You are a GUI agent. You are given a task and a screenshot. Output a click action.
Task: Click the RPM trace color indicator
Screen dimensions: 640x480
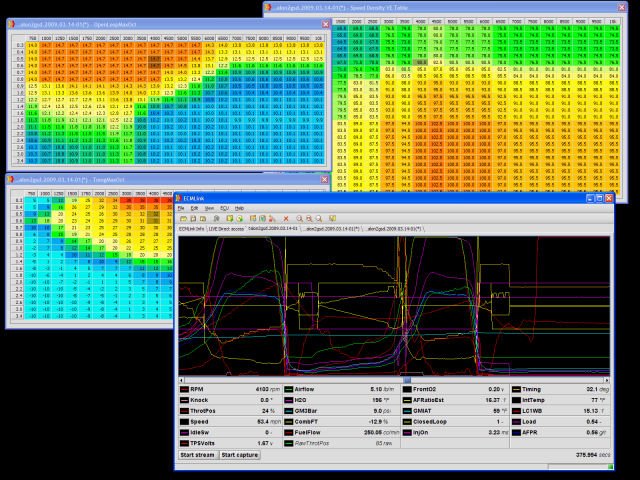(184, 388)
